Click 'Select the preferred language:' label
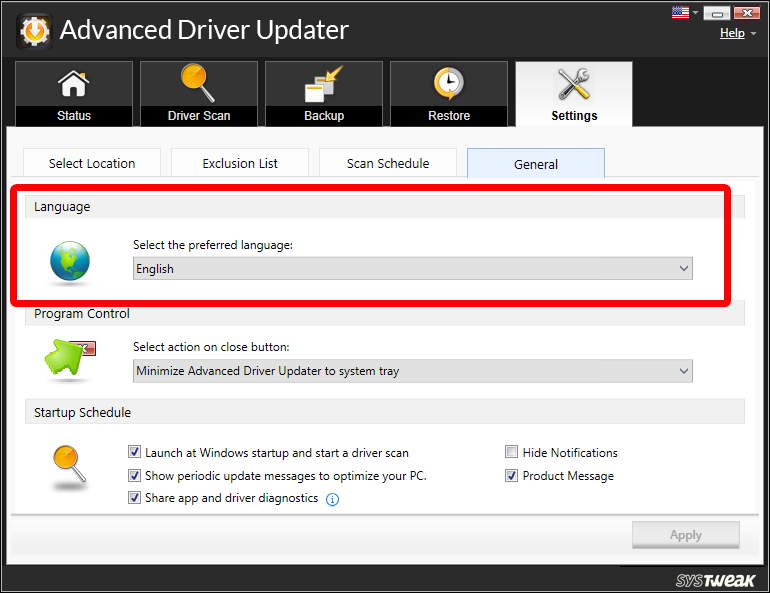Viewport: 770px width, 593px height. [x=213, y=245]
